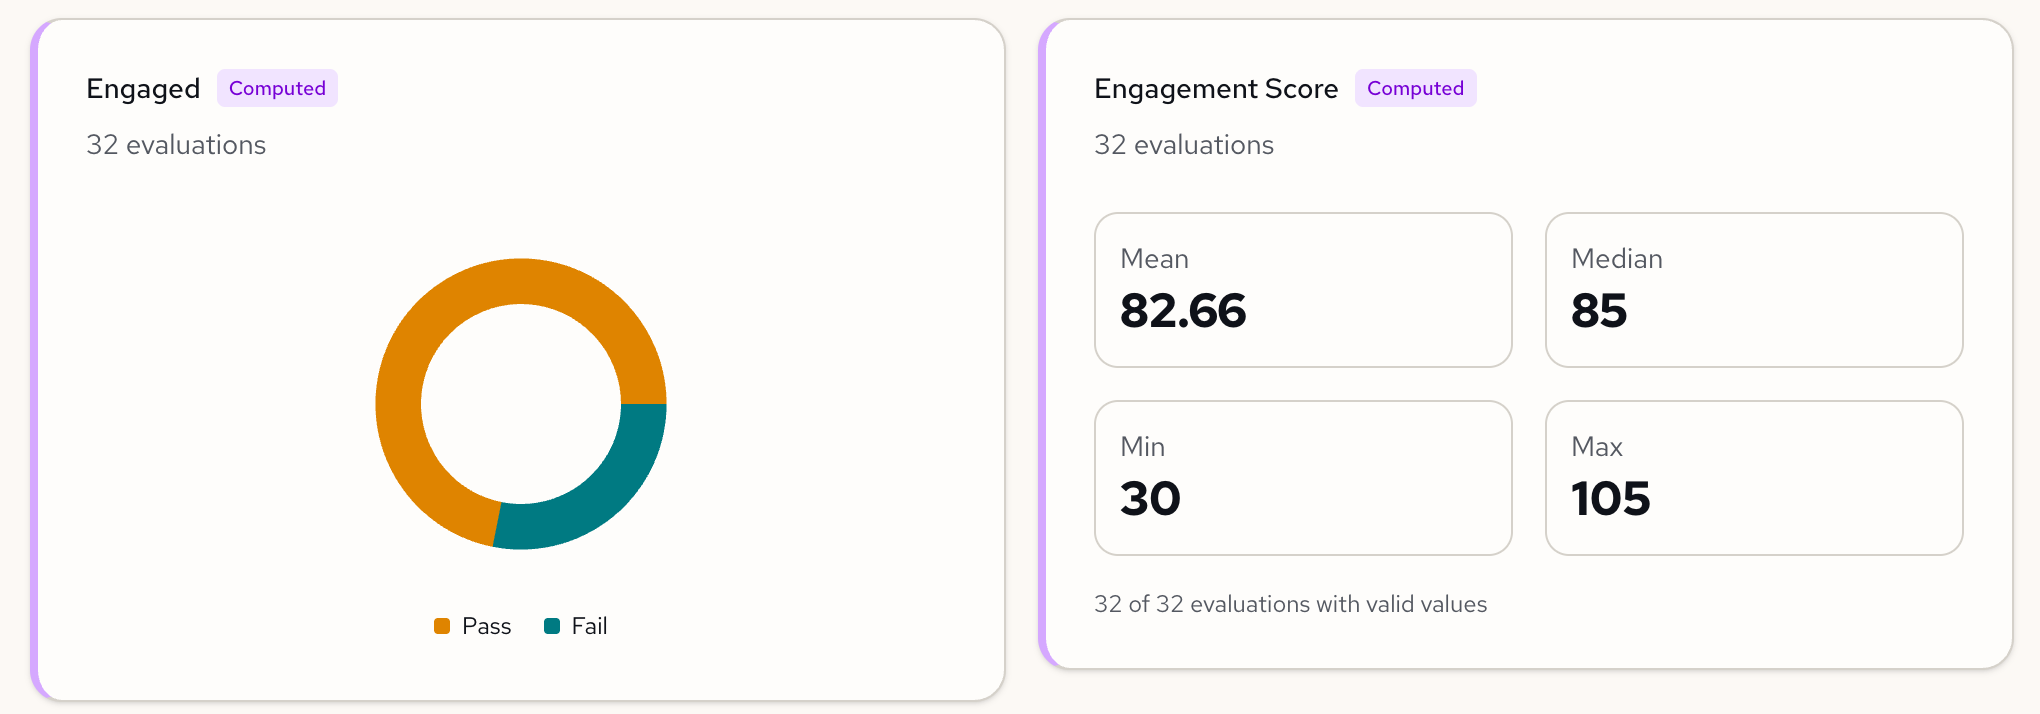Click '32 evaluations' under the Engaged title
Image resolution: width=2040 pixels, height=714 pixels.
point(176,145)
